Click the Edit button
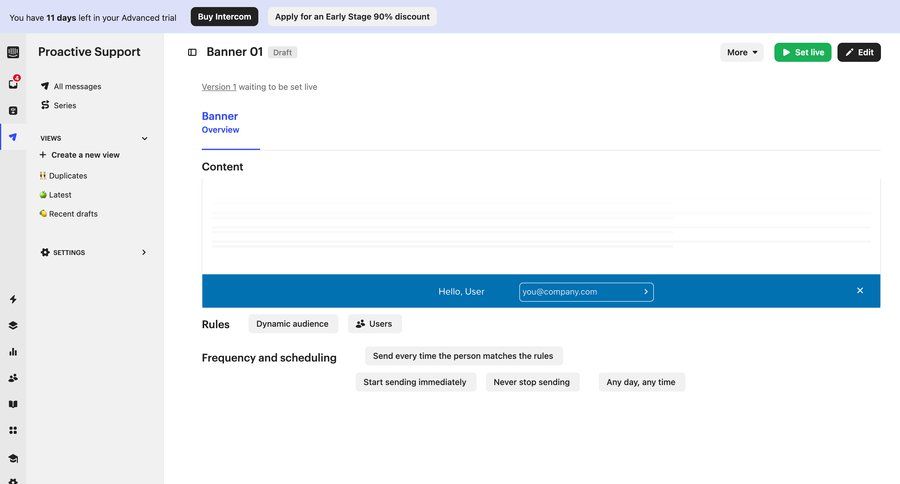Screen dimensions: 900x484 [x=859, y=52]
